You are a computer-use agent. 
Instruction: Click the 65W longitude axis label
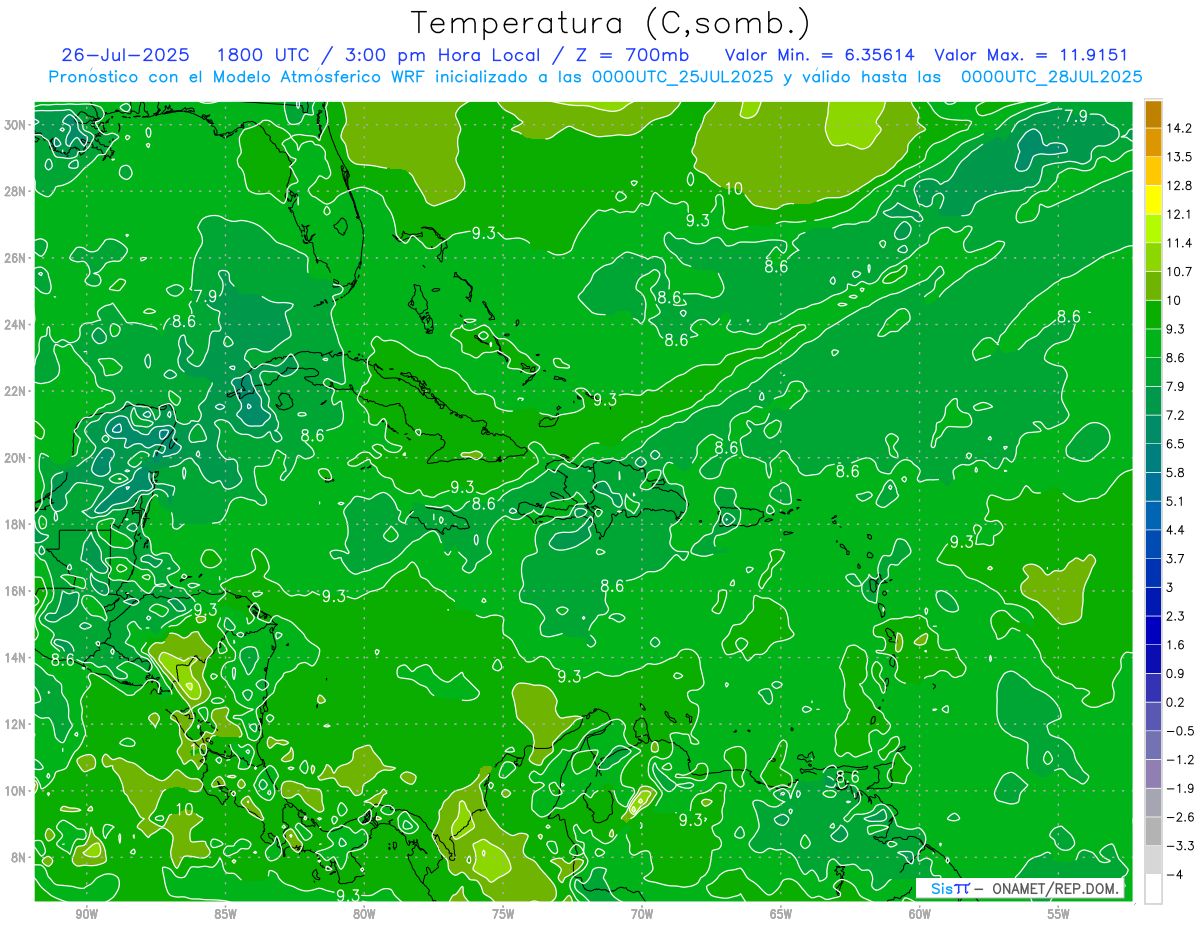click(781, 914)
